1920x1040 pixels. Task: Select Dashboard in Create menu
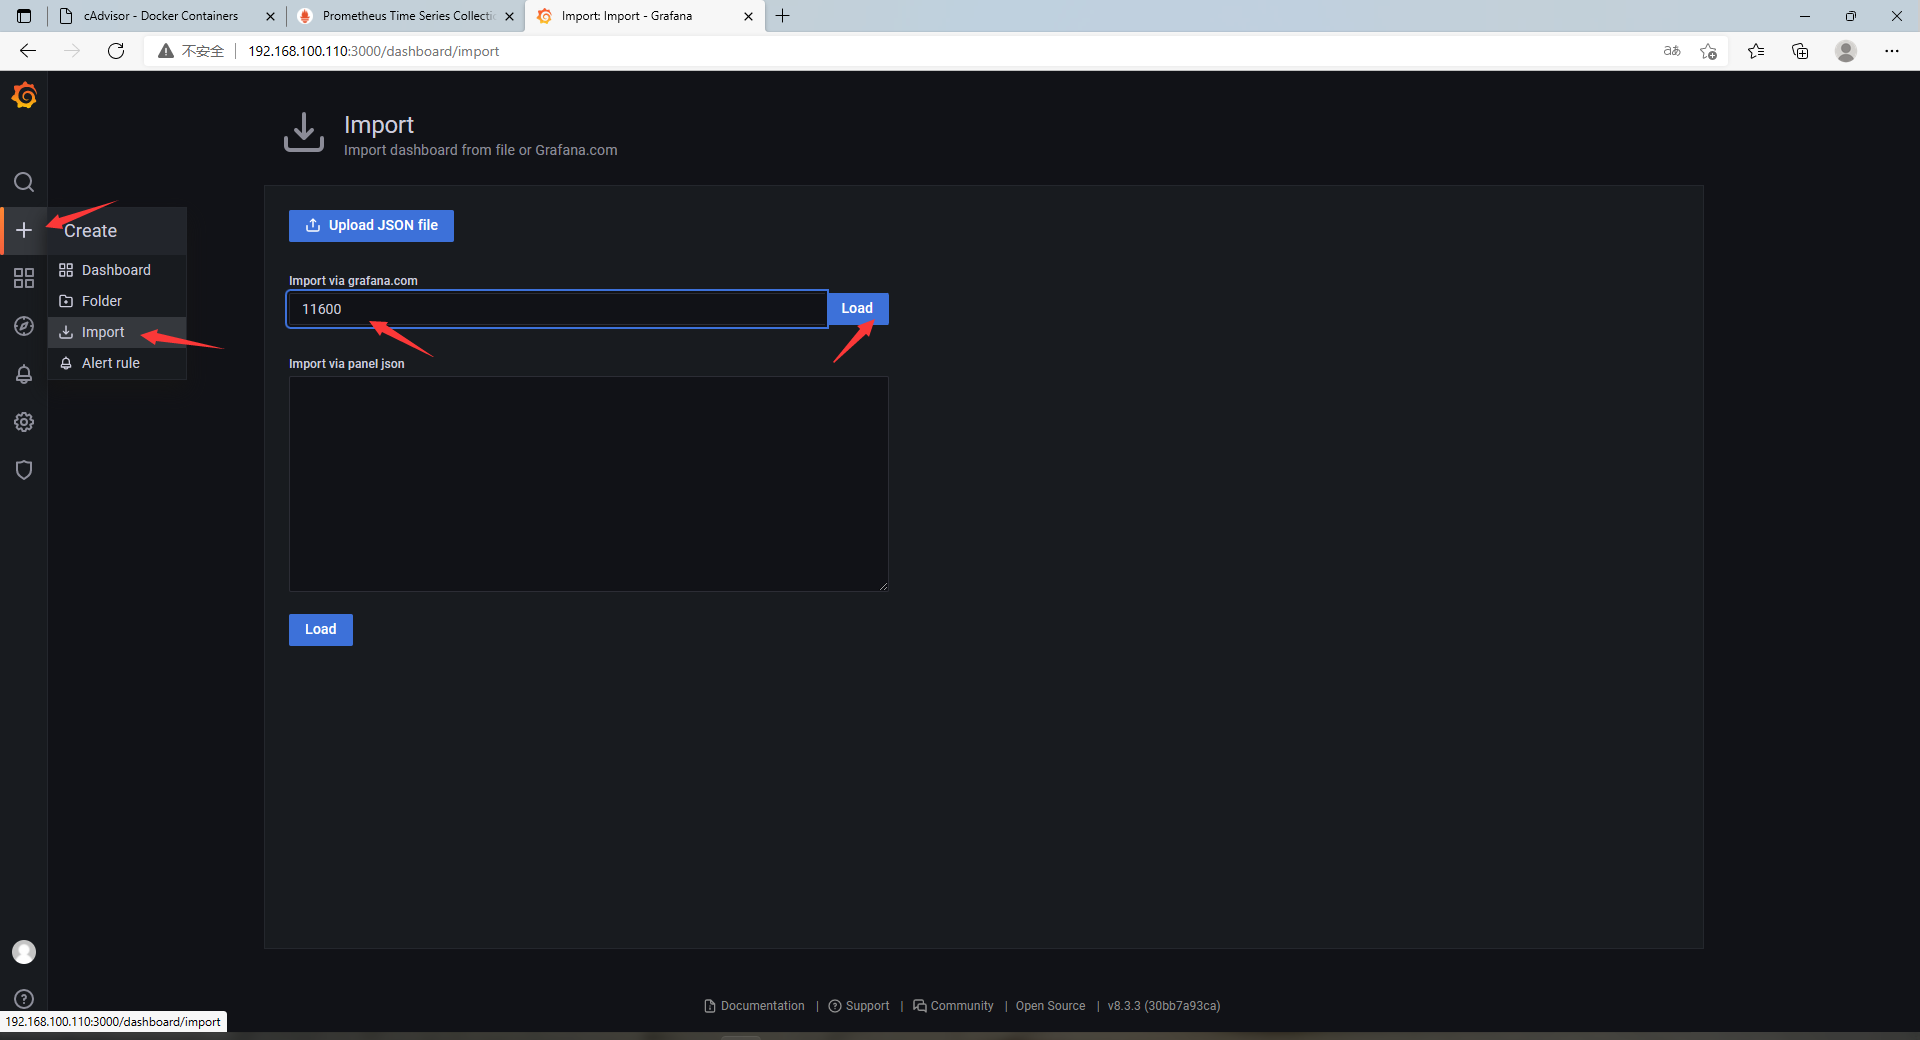[117, 270]
